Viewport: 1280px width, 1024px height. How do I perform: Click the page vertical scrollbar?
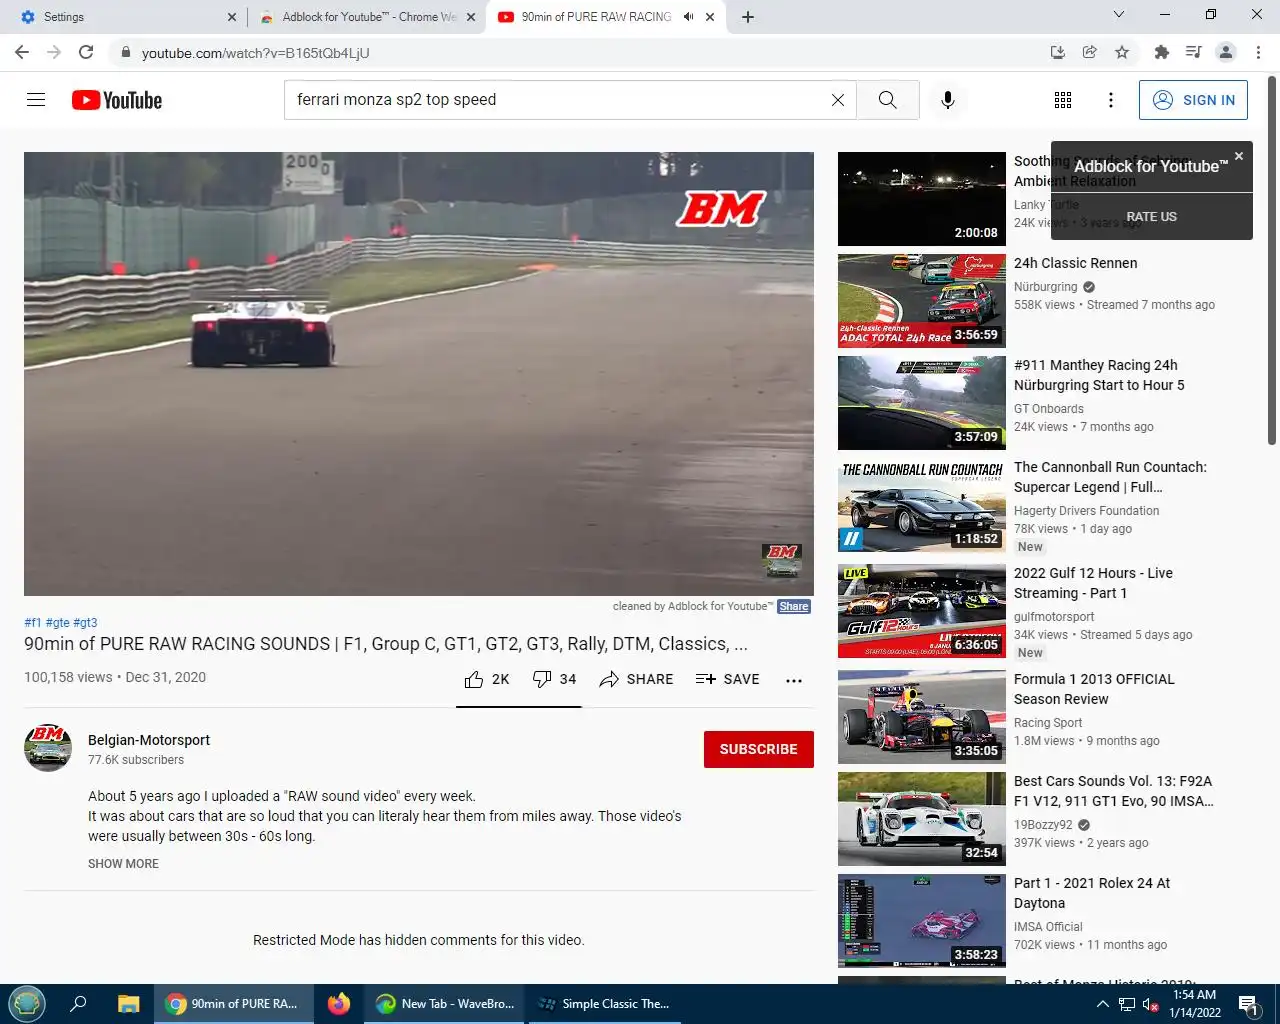[1272, 260]
